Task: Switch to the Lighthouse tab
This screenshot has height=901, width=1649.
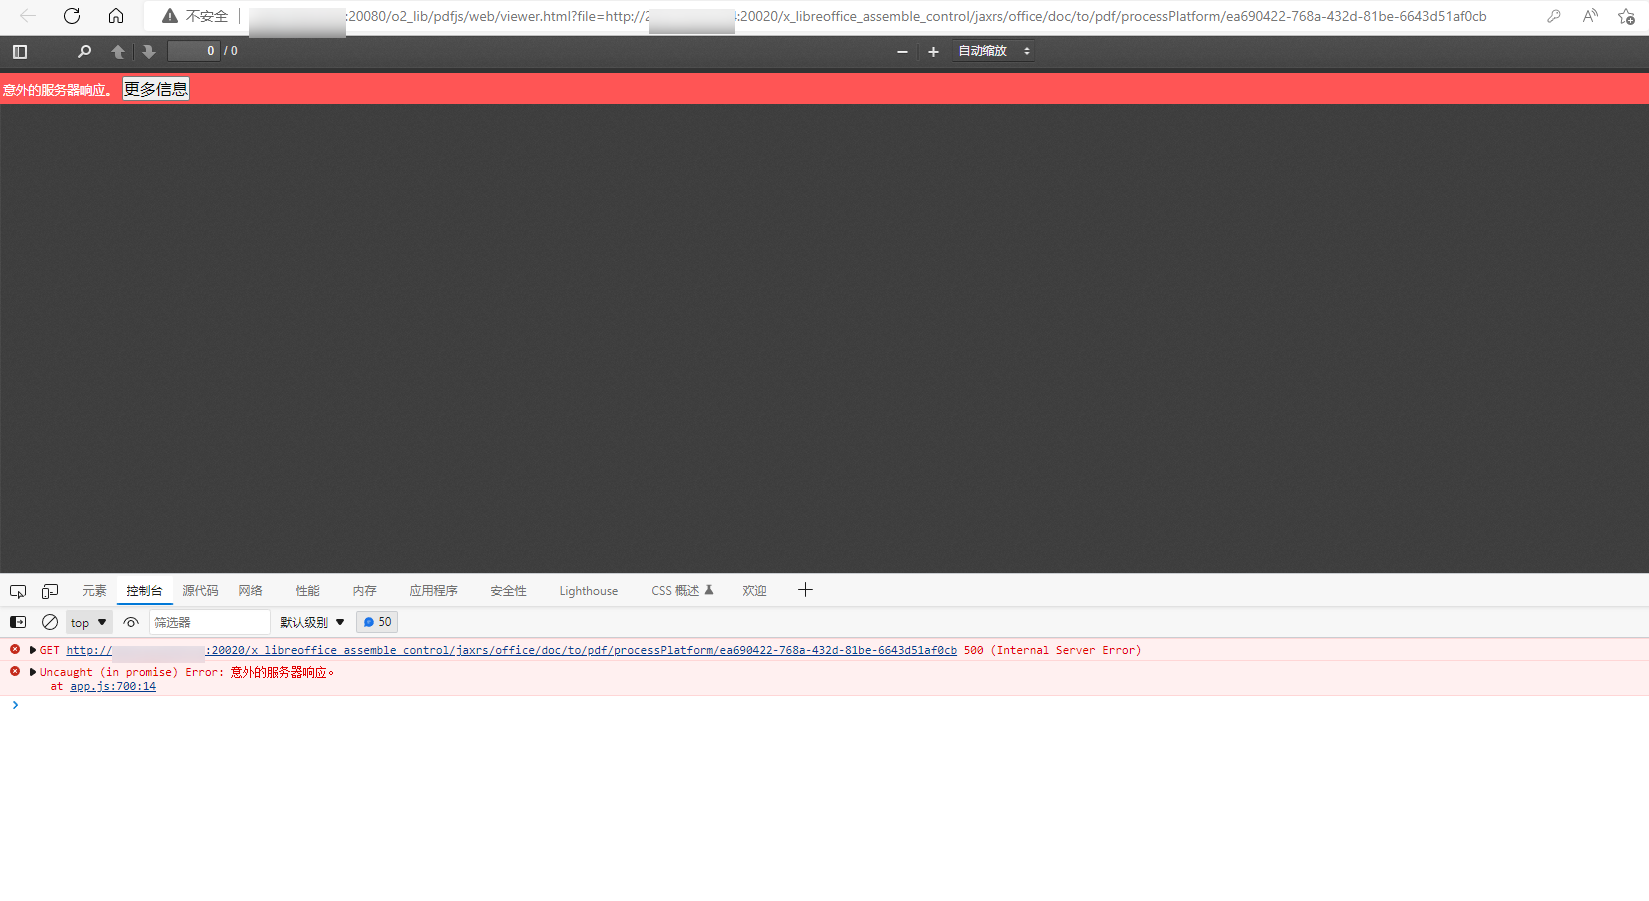Action: [588, 591]
